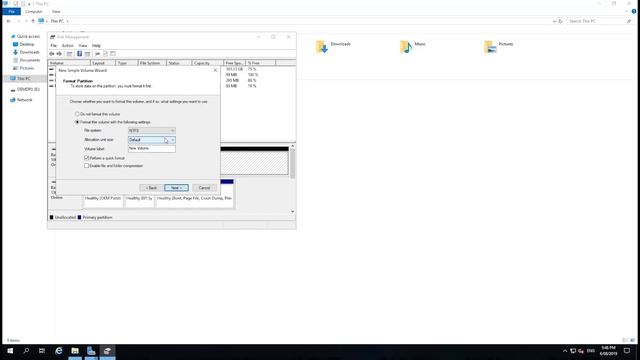Expand File Explorer address history dropdown
The height and width of the screenshot is (360, 640).
click(x=554, y=21)
